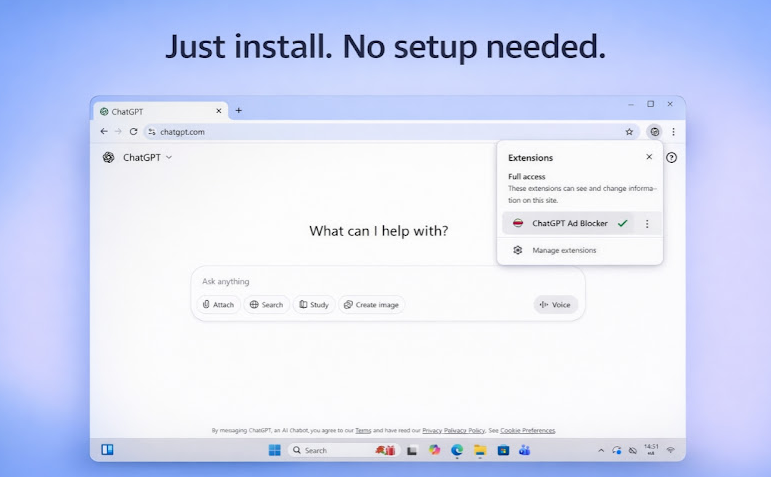Open more options for ChatGPT Ad Blocker
This screenshot has height=477, width=771.
point(647,224)
